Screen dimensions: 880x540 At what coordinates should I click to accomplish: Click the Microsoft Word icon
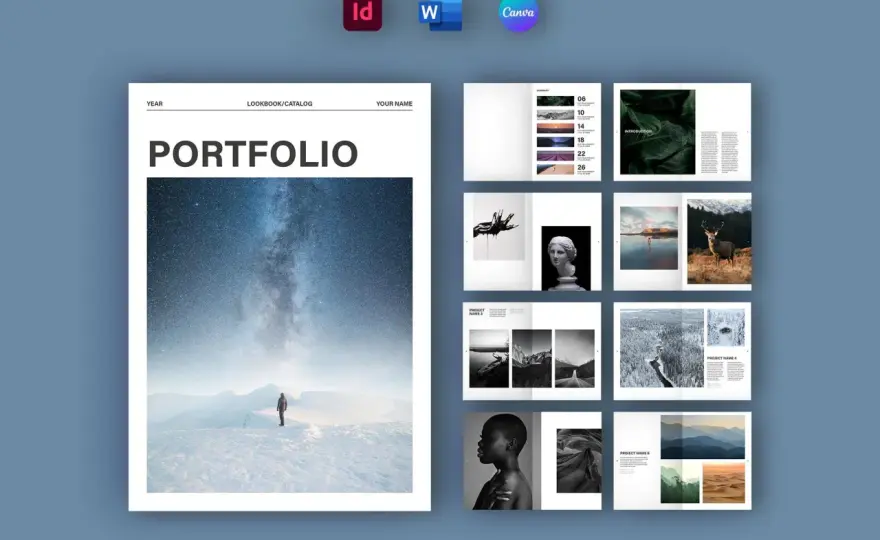(441, 15)
